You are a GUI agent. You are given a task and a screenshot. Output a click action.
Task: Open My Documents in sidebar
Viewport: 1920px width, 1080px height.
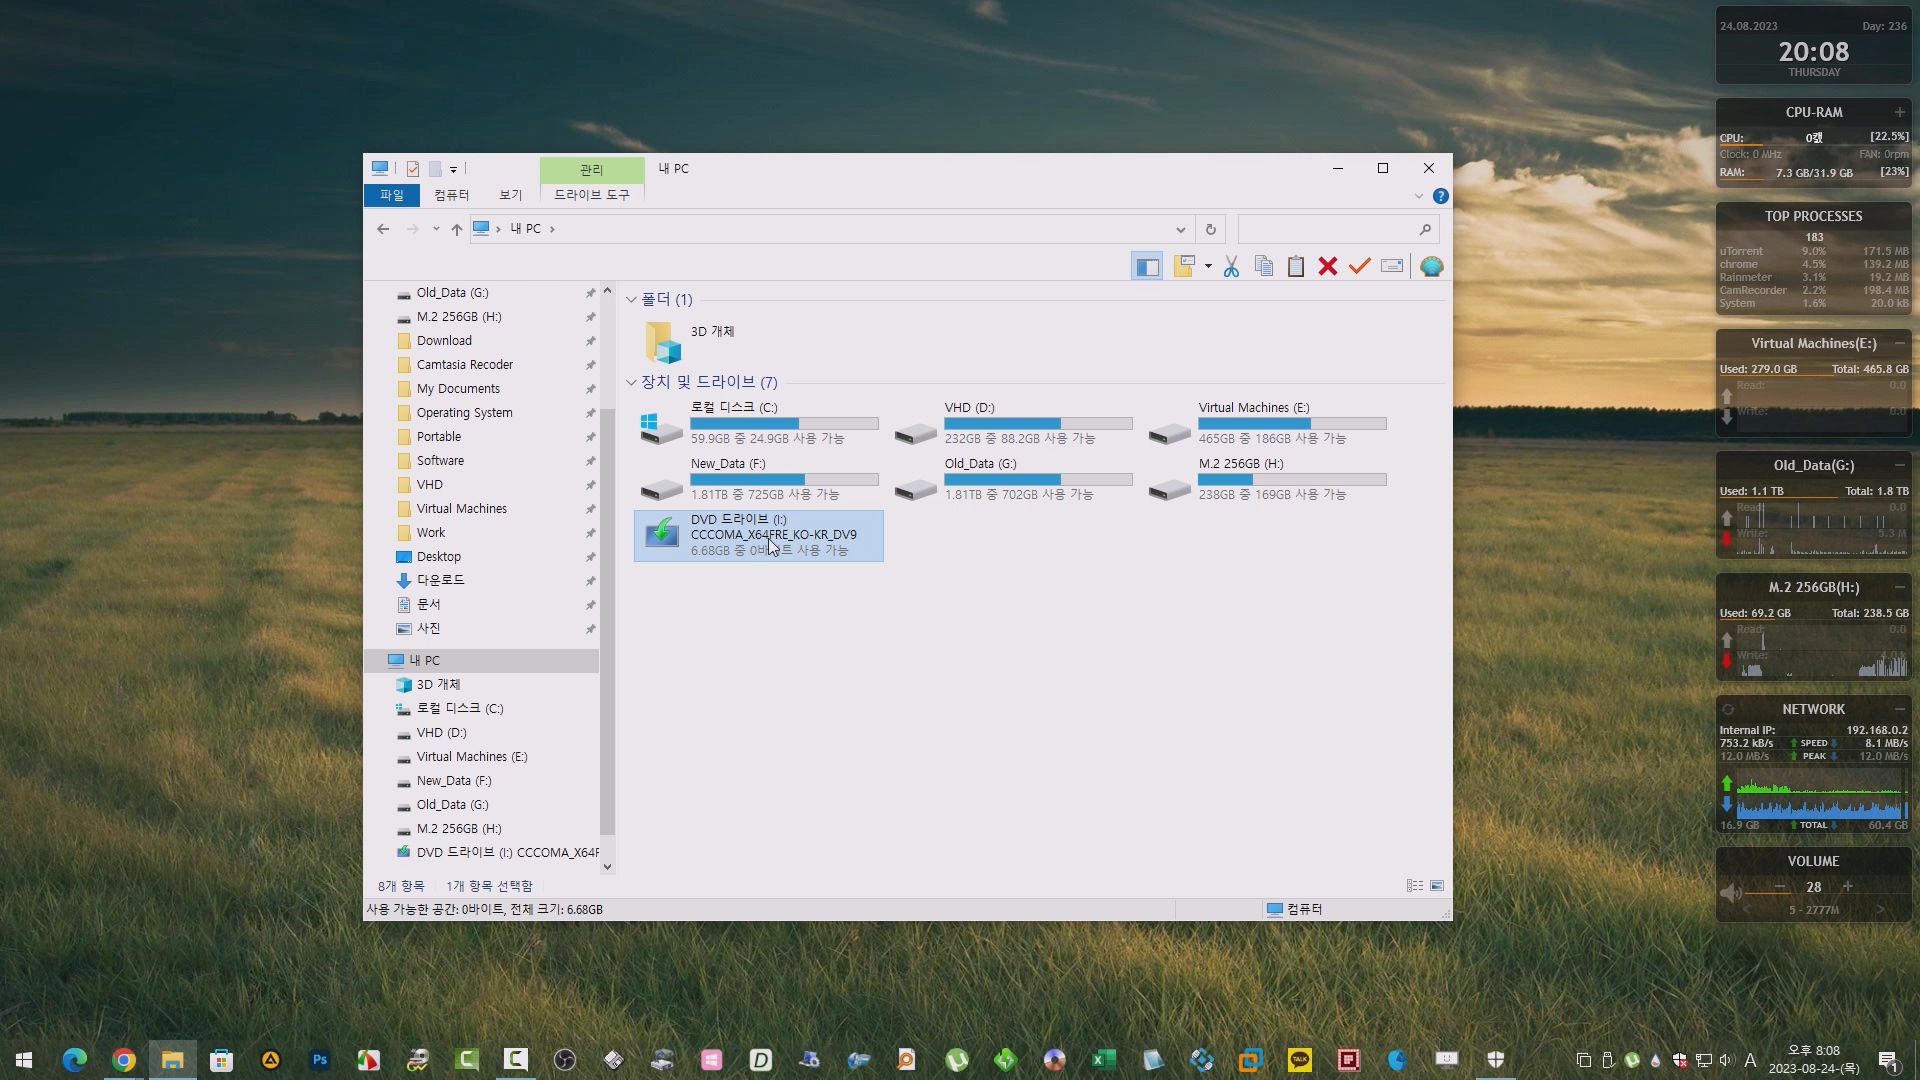458,389
